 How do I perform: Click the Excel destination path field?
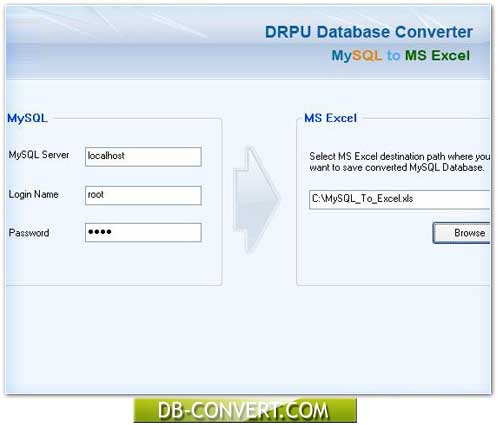tap(399, 200)
